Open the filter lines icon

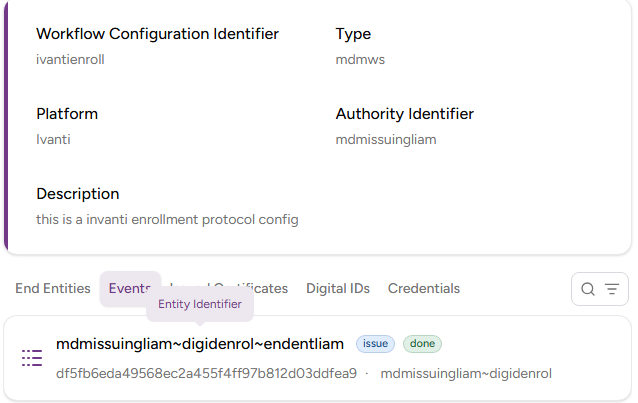coord(612,289)
